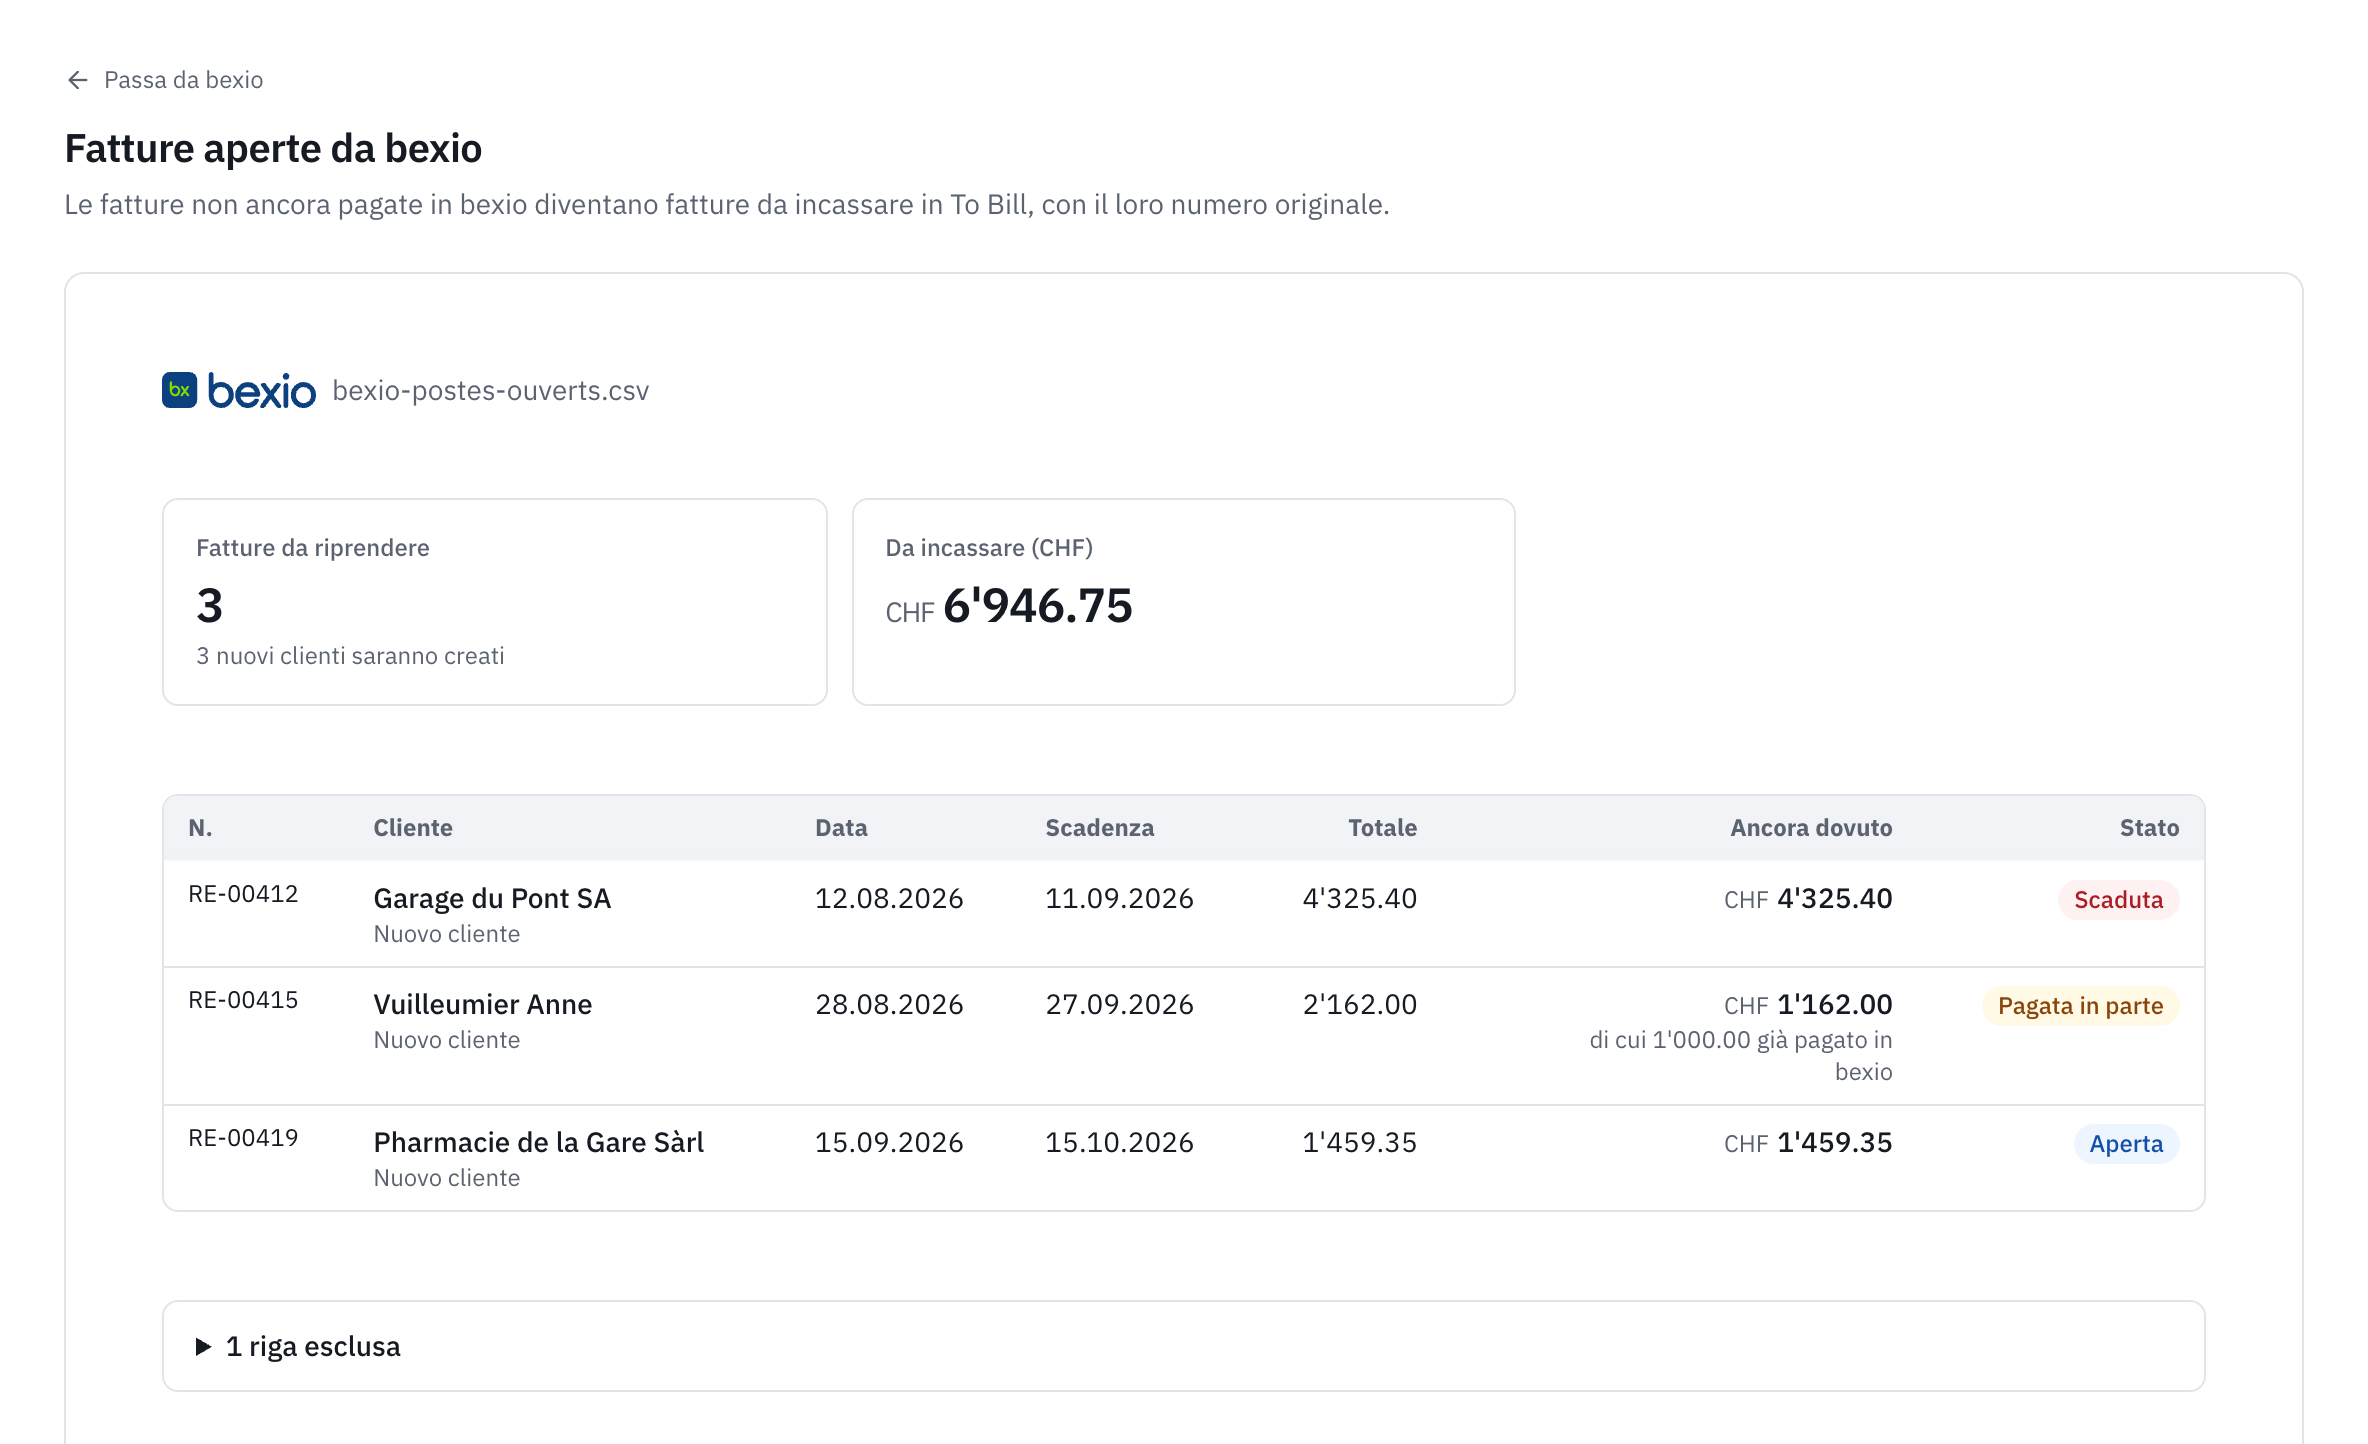The height and width of the screenshot is (1444, 2368).
Task: Click the bexio-postes-ouverts.csv filename
Action: (491, 391)
